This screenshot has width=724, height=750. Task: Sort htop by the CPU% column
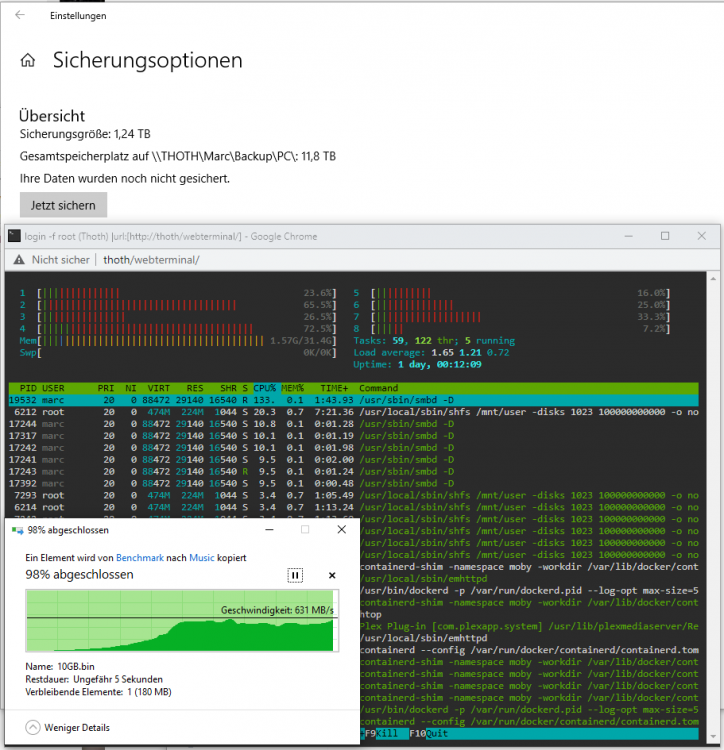pyautogui.click(x=264, y=388)
